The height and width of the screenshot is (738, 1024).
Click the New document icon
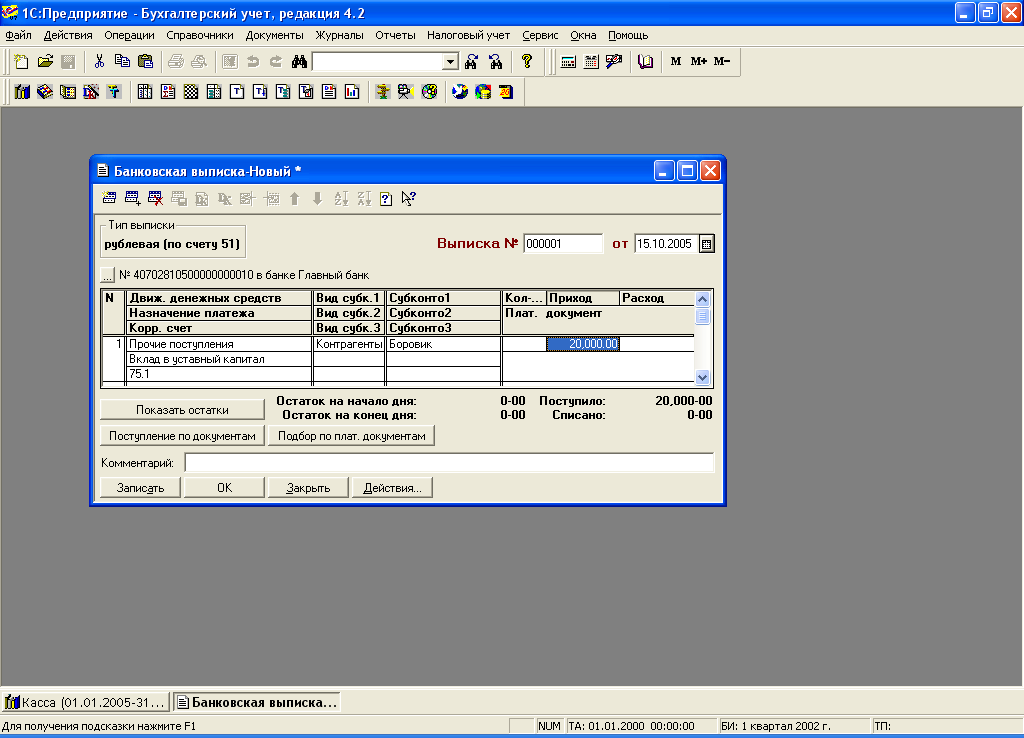pos(21,61)
